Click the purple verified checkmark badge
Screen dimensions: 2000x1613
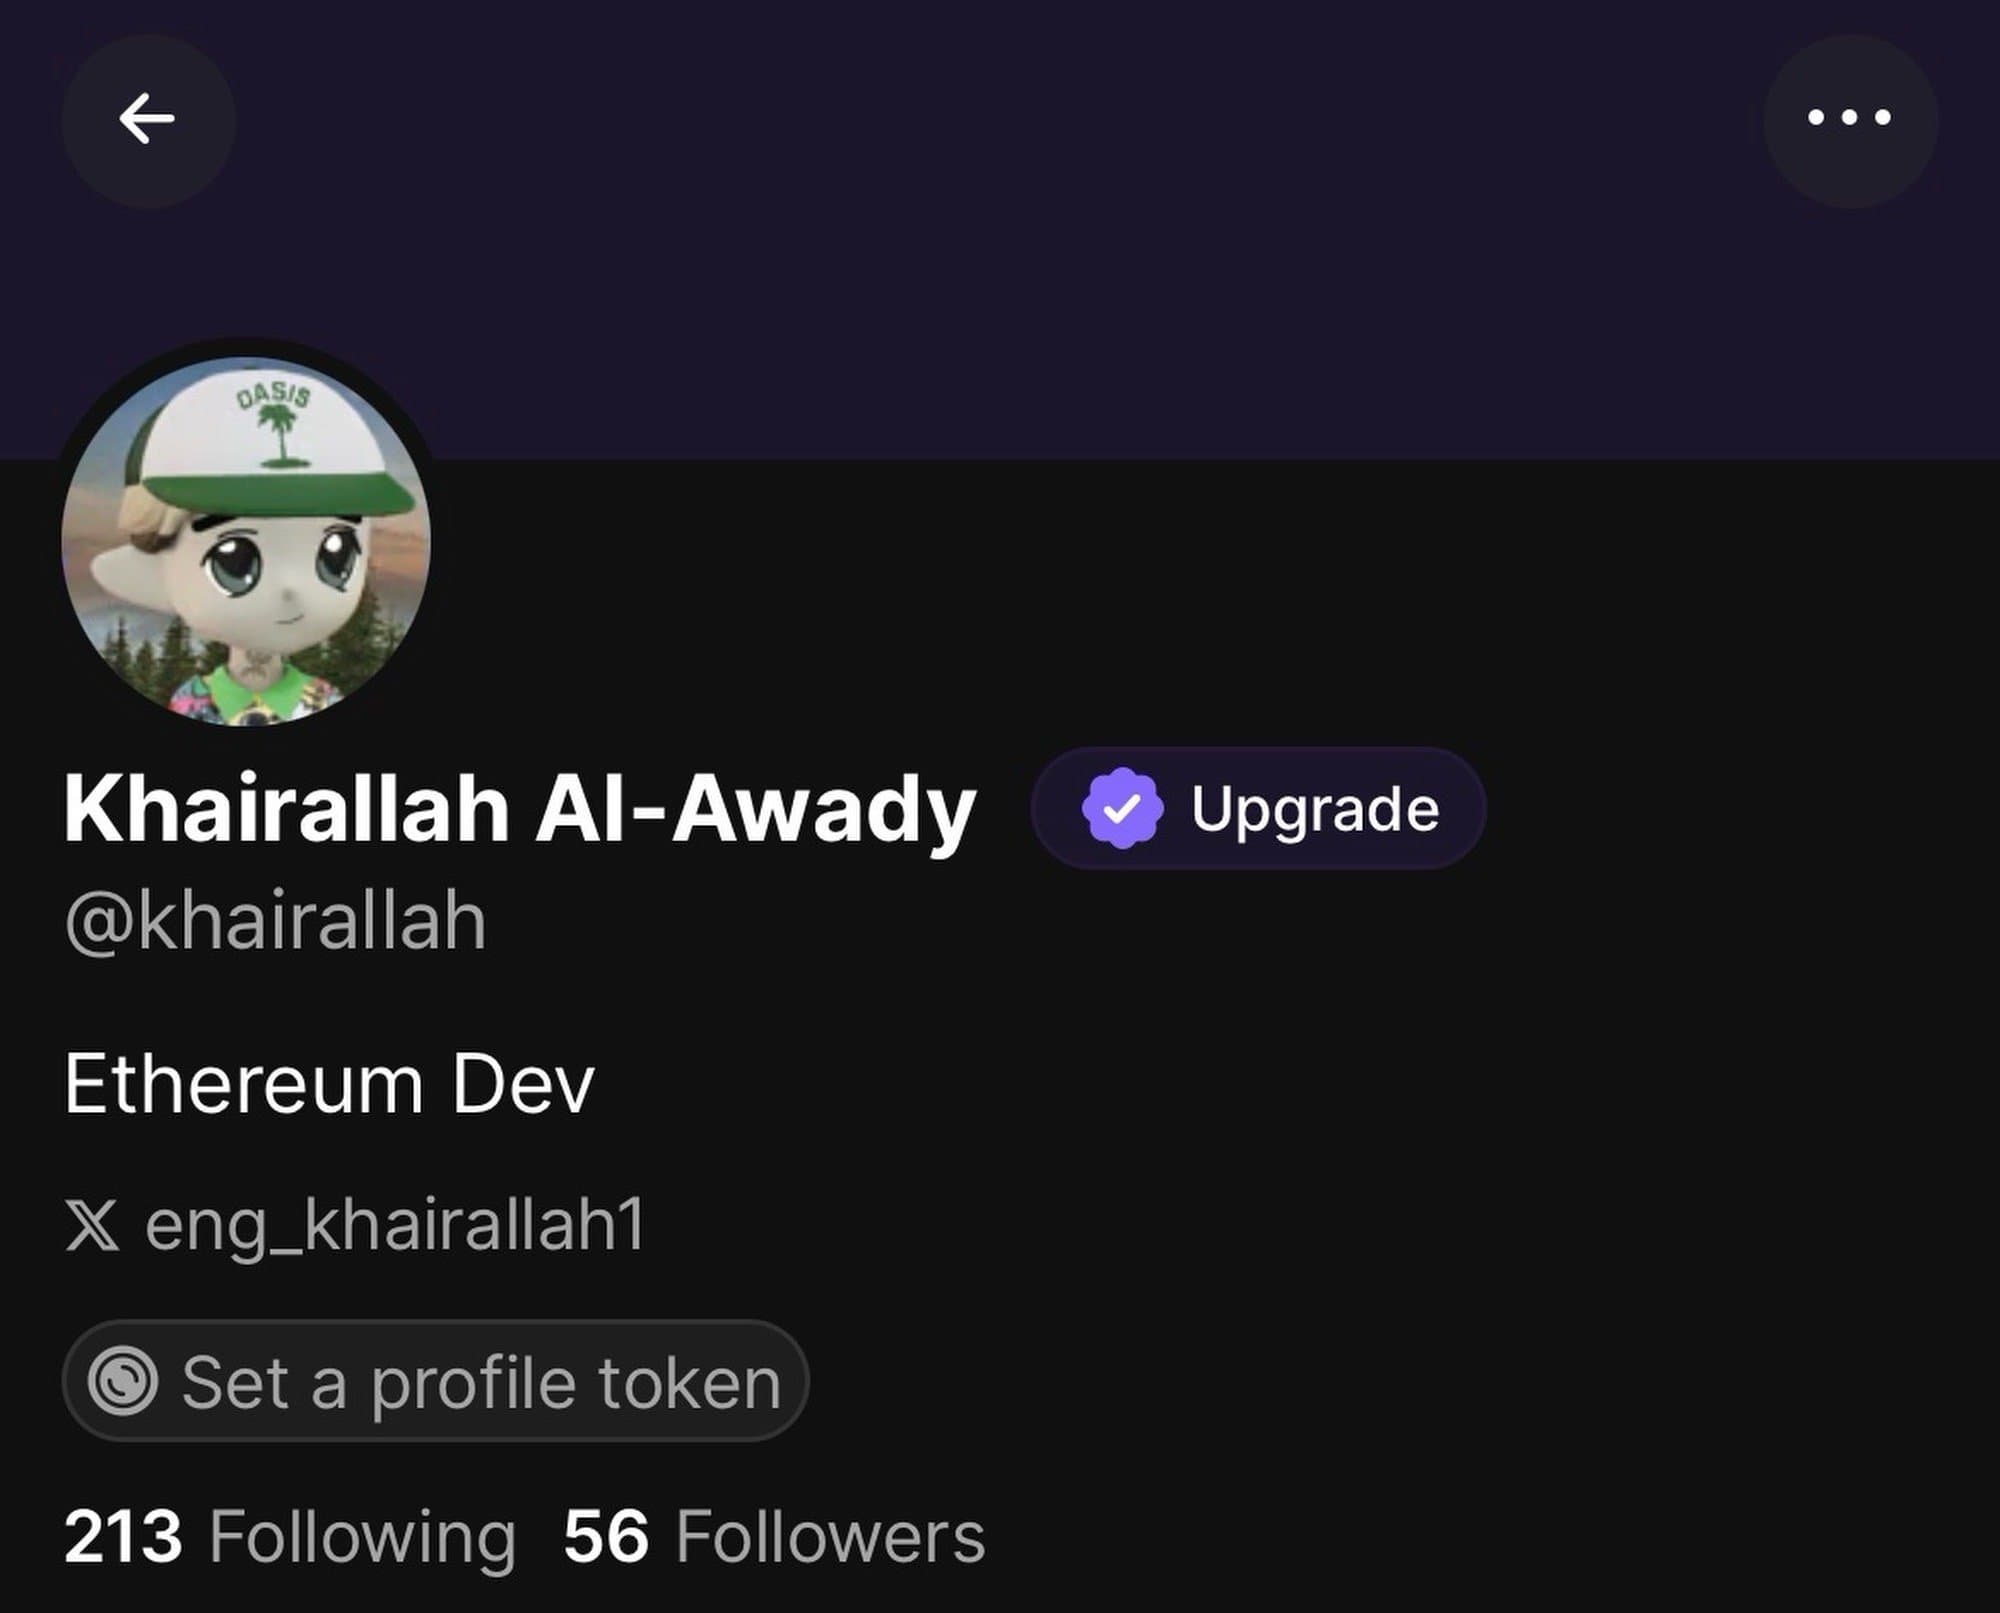(1122, 809)
